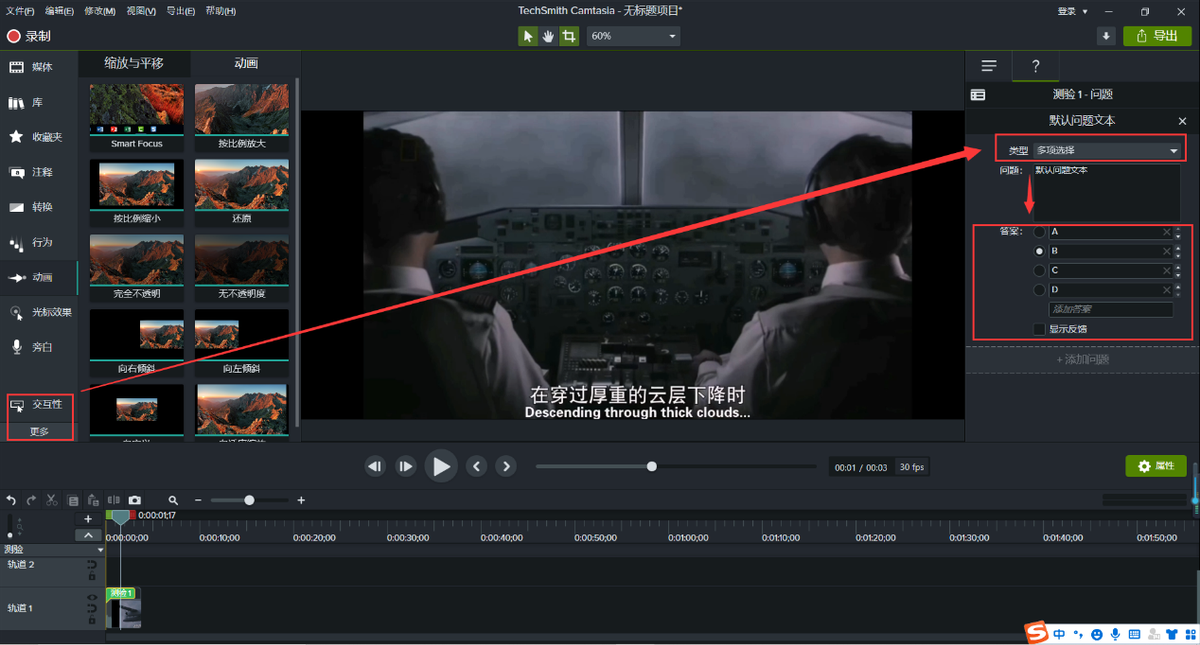This screenshot has width=1200, height=645.
Task: Open the quiz options list panel icon
Action: click(989, 66)
